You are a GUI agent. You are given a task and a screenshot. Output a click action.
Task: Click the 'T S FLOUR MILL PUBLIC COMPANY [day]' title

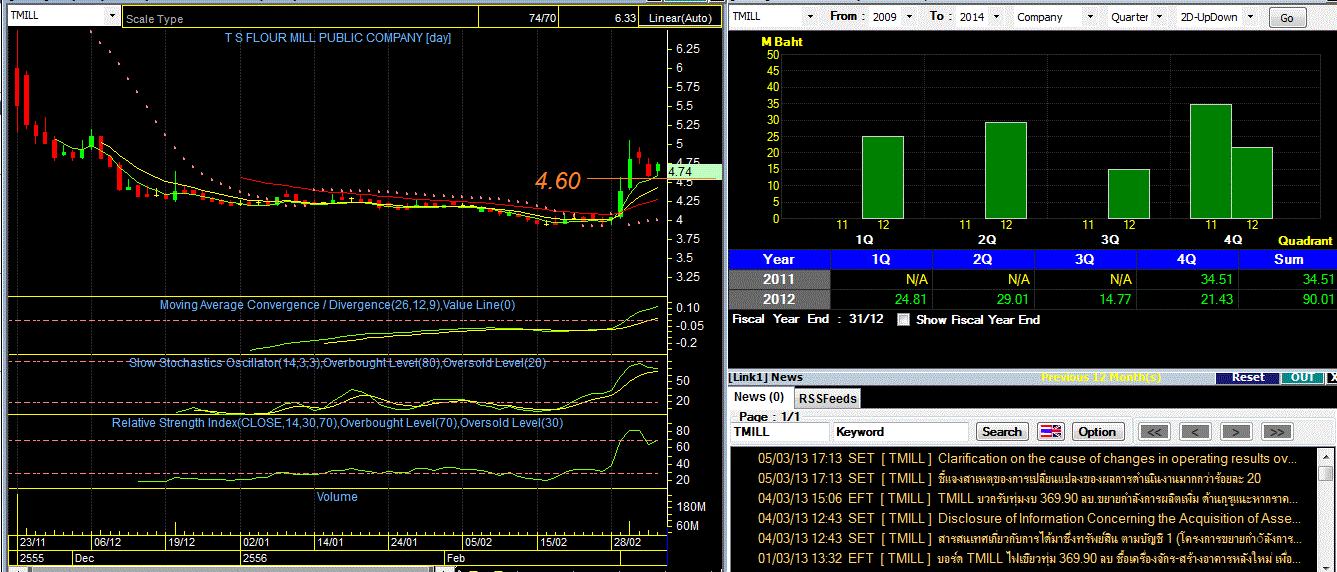pos(337,38)
